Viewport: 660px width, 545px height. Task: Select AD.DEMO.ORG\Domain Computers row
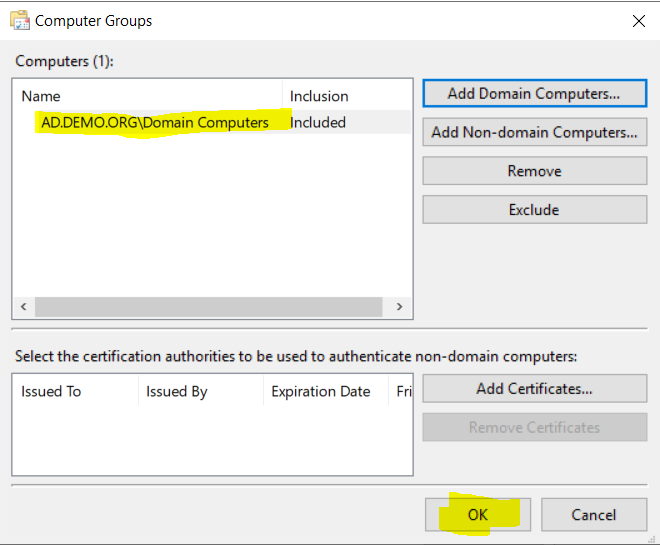pos(213,122)
